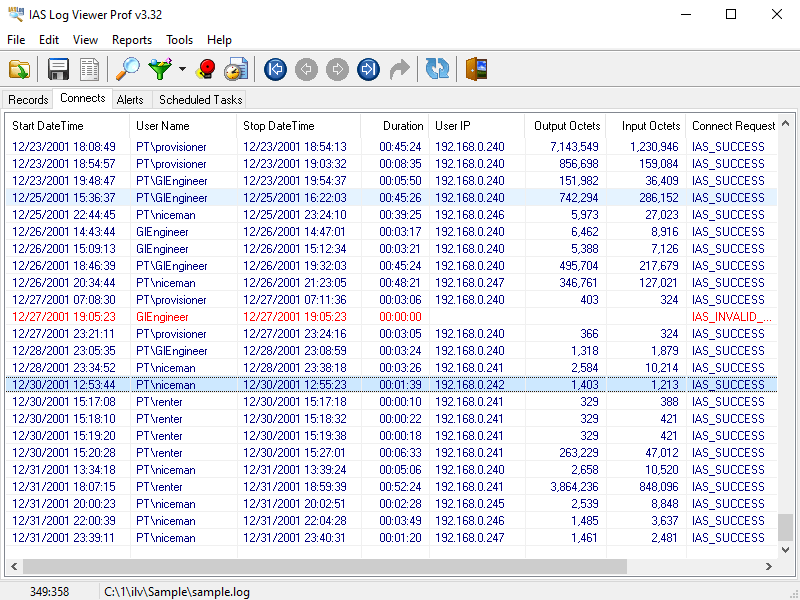Viewport: 800px width, 600px height.
Task: Open the Reports menu
Action: point(132,40)
